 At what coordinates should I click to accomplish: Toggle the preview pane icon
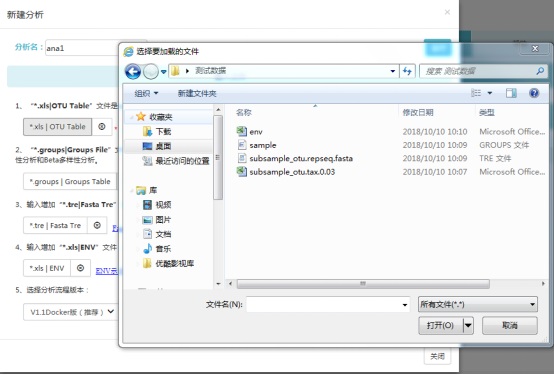tap(511, 93)
